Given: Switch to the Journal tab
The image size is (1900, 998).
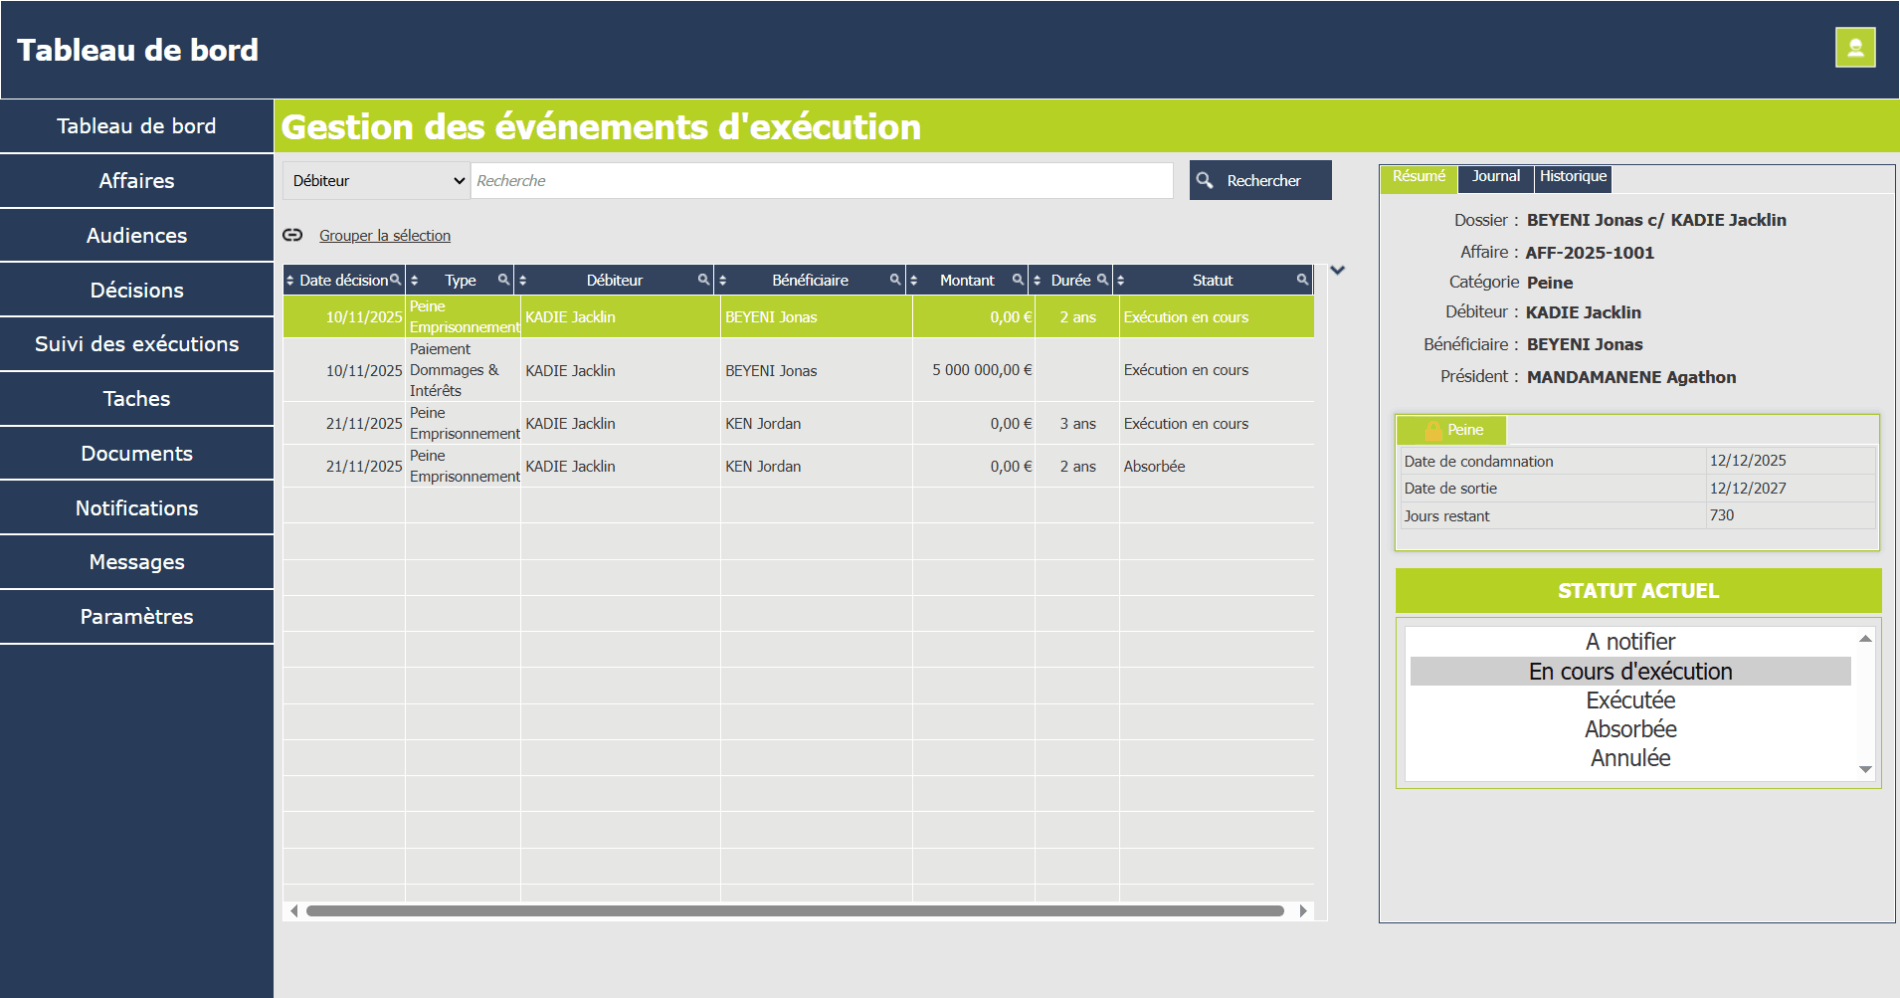Looking at the screenshot, I should (1495, 177).
